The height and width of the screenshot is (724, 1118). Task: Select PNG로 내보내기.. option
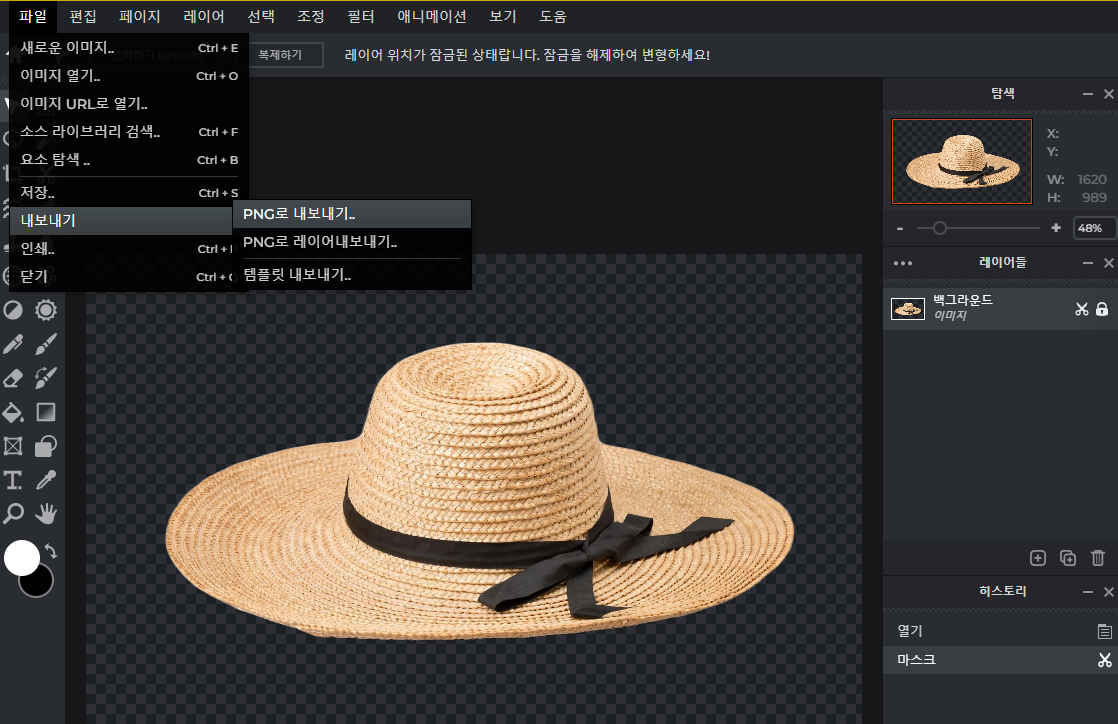click(x=352, y=214)
